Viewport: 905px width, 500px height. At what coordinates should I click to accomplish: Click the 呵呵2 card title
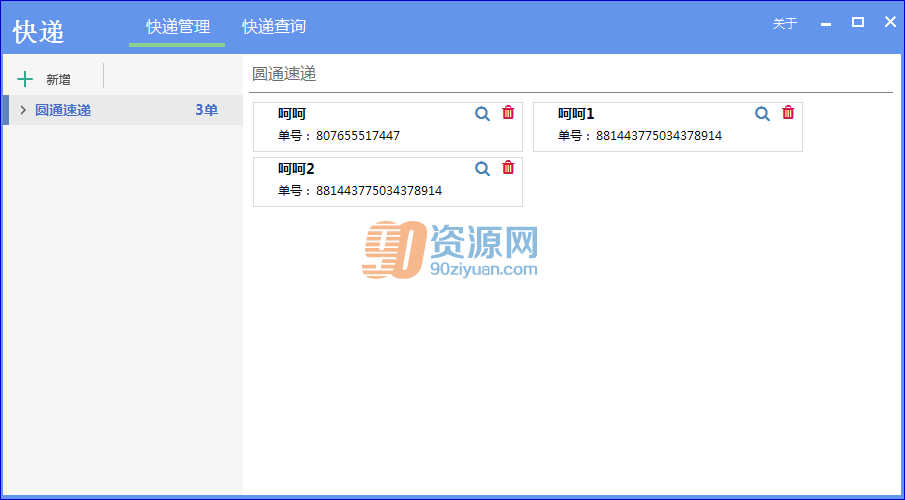[296, 169]
